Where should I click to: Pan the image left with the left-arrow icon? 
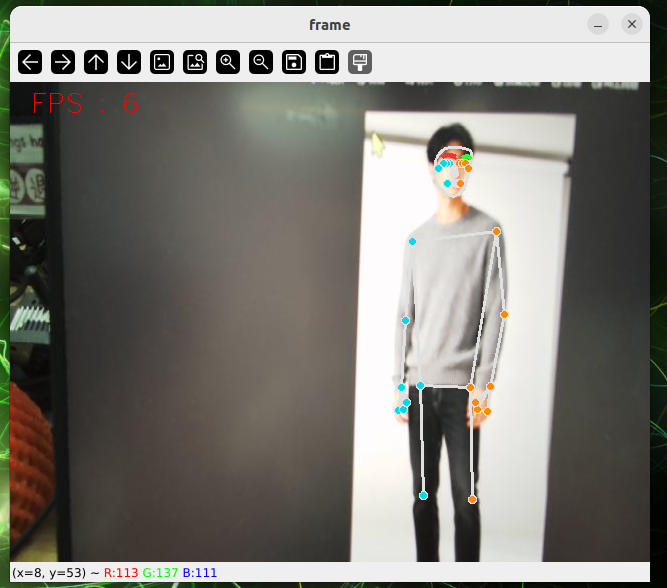[30, 62]
